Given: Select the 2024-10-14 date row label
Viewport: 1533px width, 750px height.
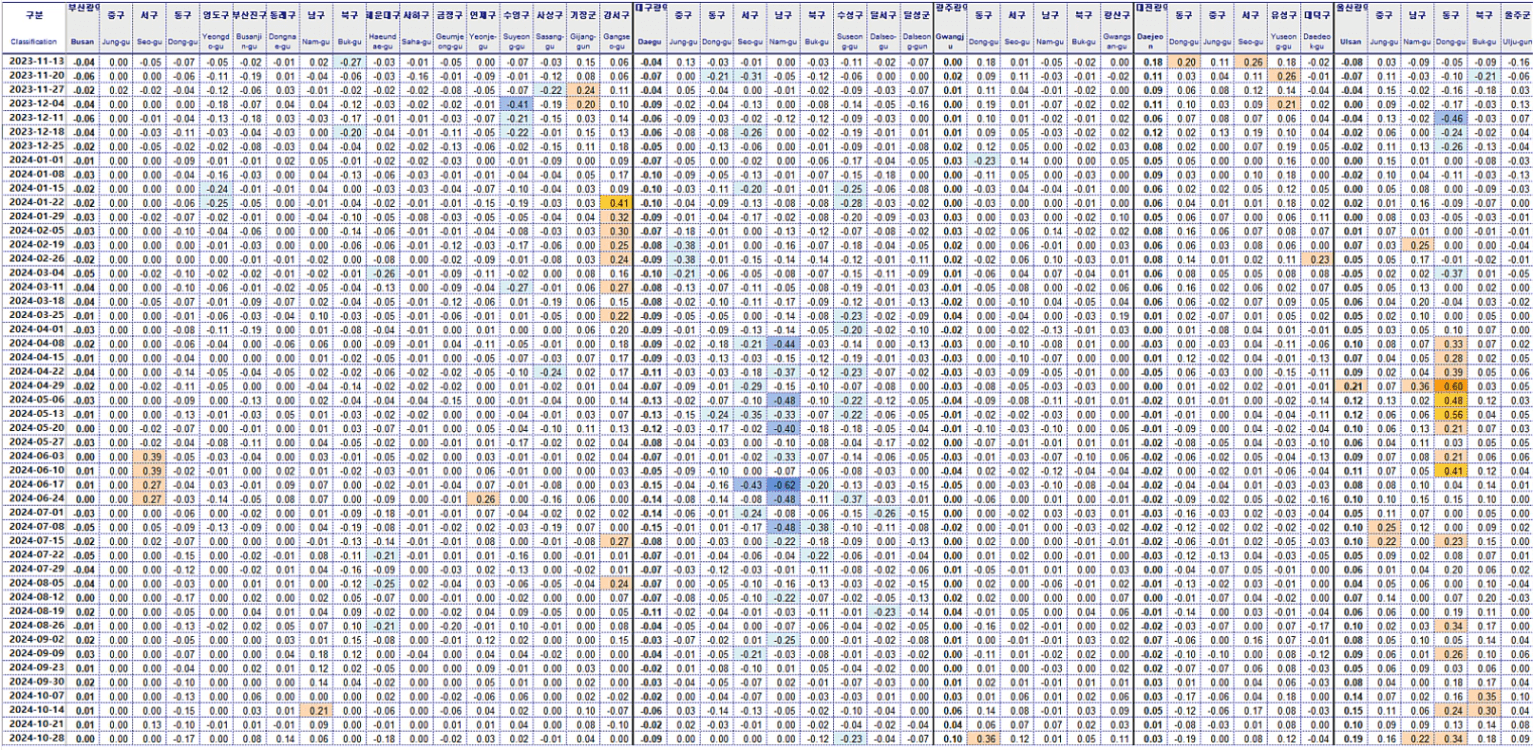Looking at the screenshot, I should click(x=33, y=708).
